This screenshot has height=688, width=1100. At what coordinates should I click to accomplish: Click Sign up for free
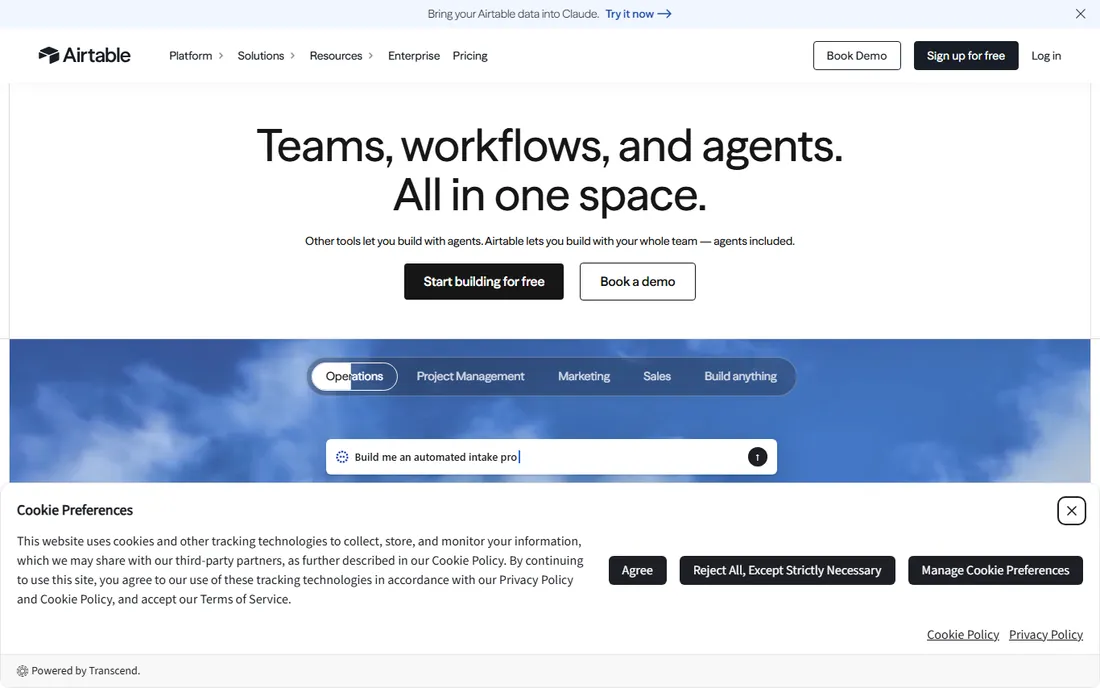point(965,55)
